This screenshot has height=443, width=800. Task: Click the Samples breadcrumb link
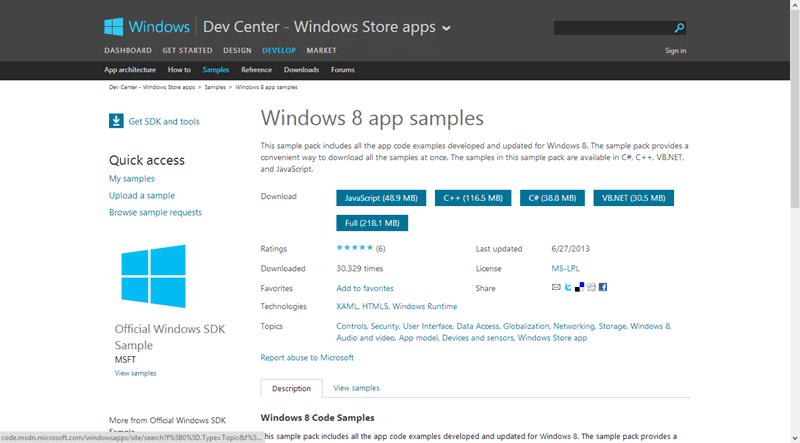(215, 87)
